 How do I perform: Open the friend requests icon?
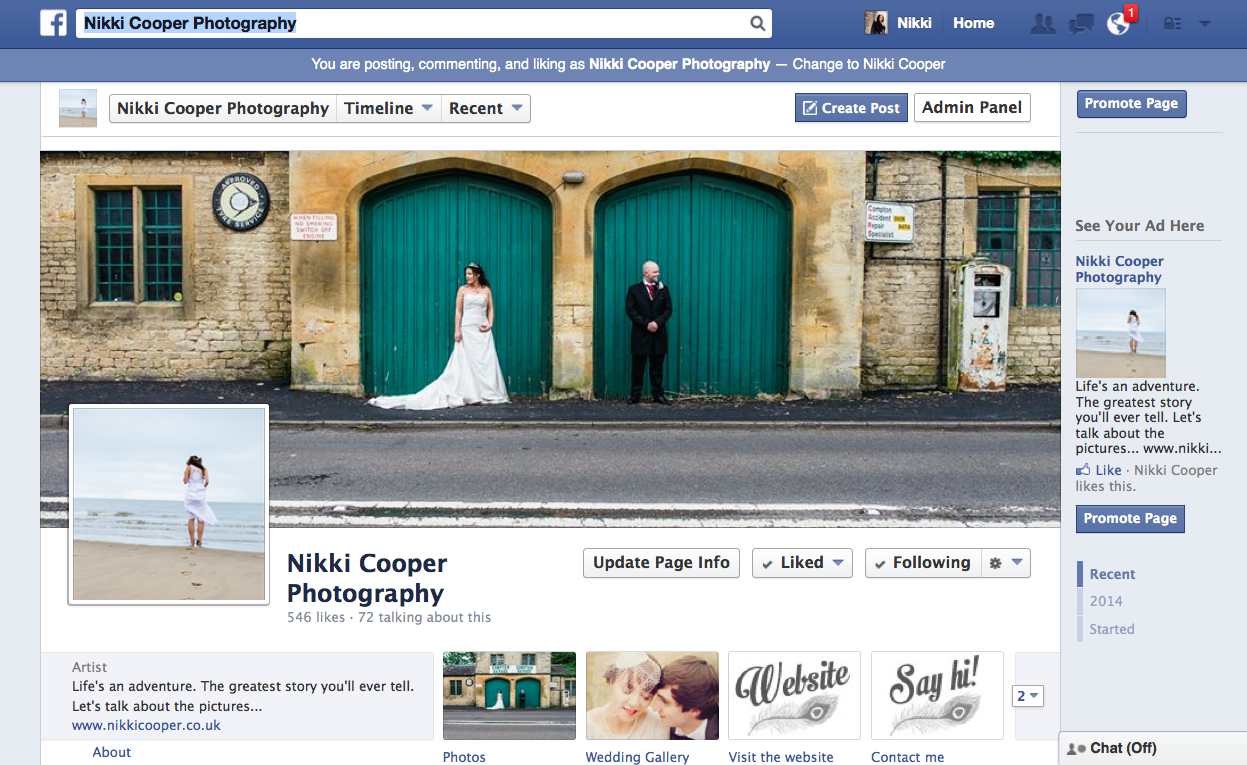(1043, 23)
